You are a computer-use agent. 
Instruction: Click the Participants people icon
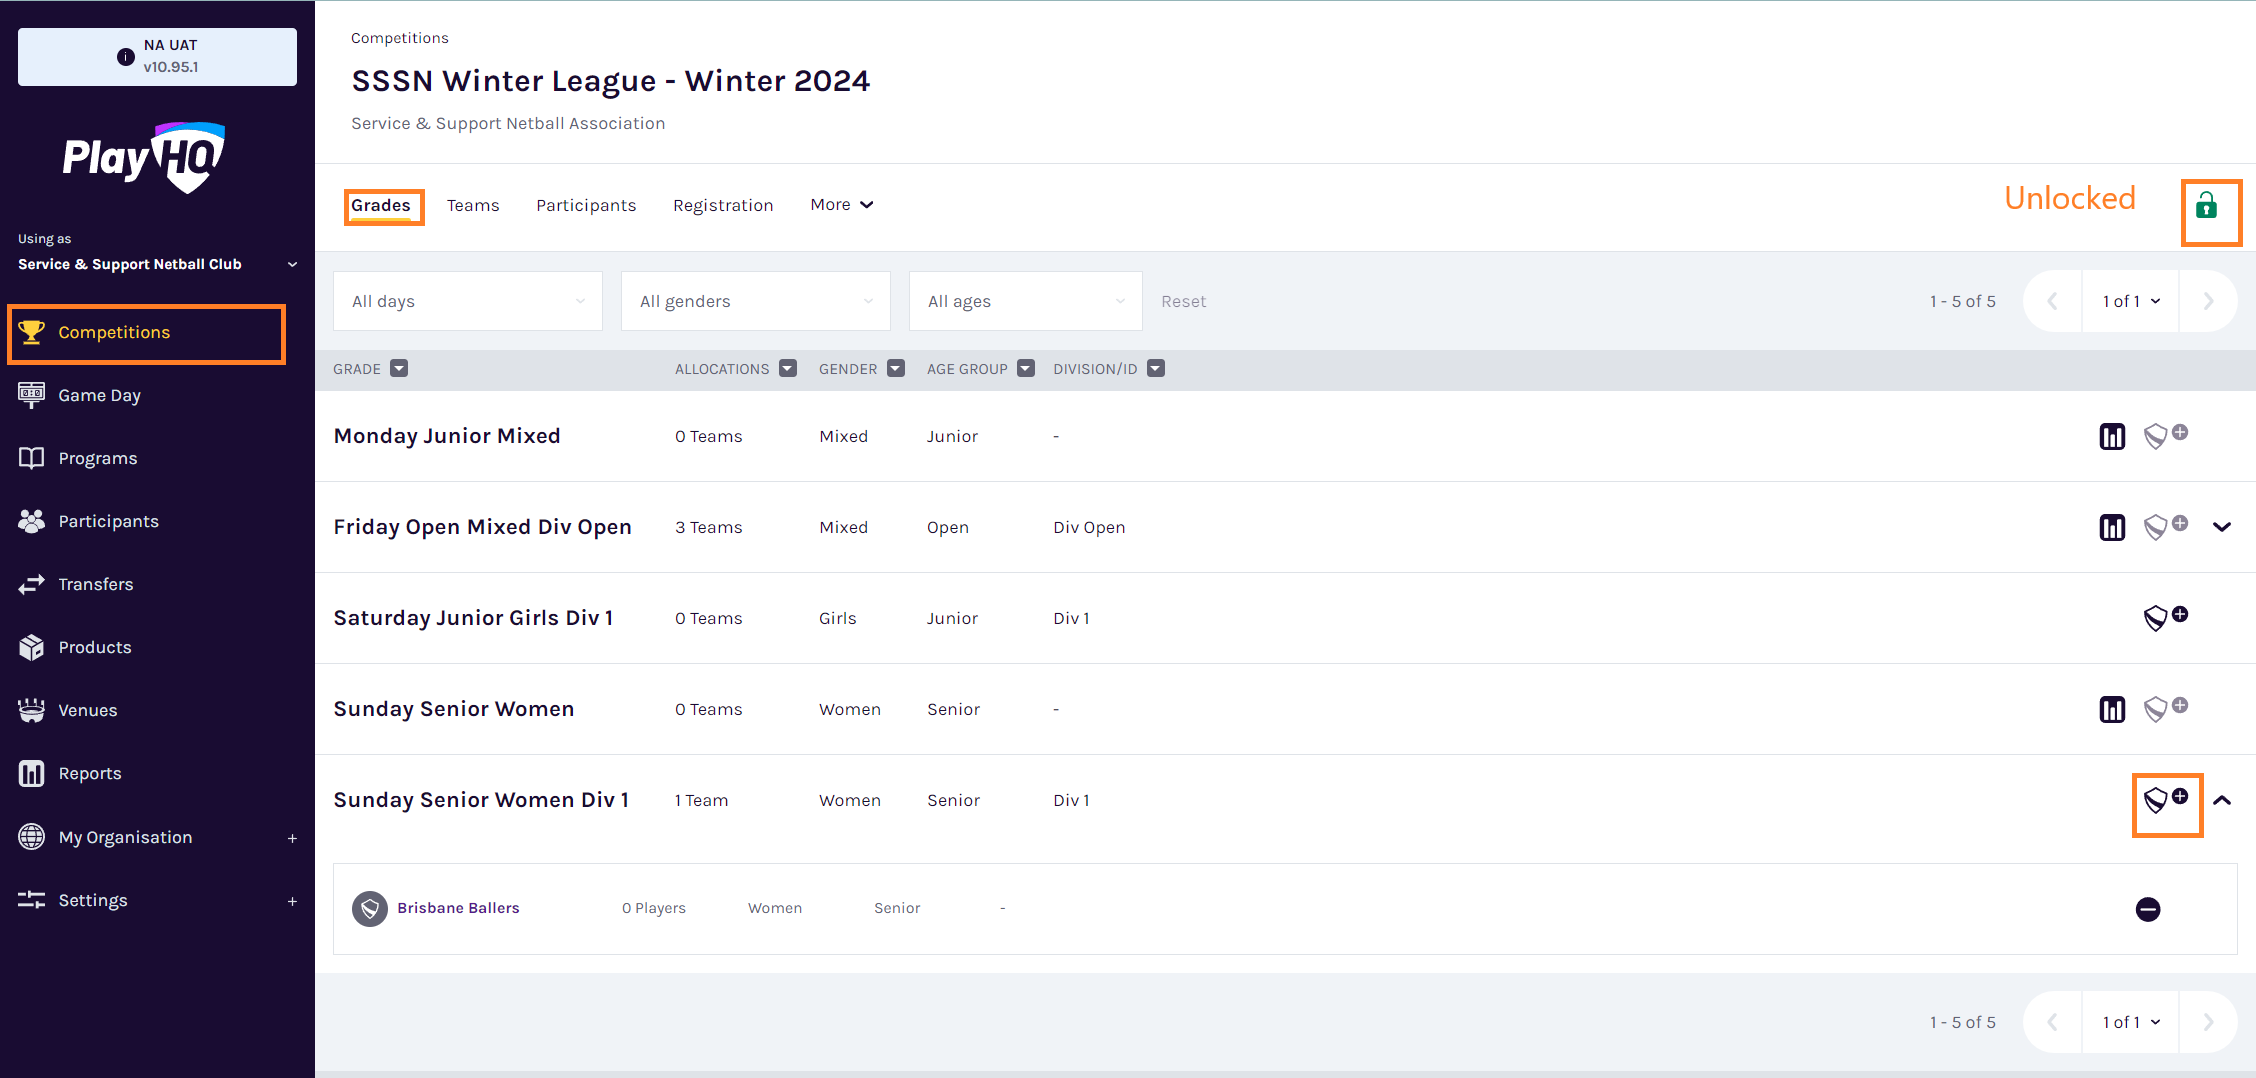click(32, 521)
